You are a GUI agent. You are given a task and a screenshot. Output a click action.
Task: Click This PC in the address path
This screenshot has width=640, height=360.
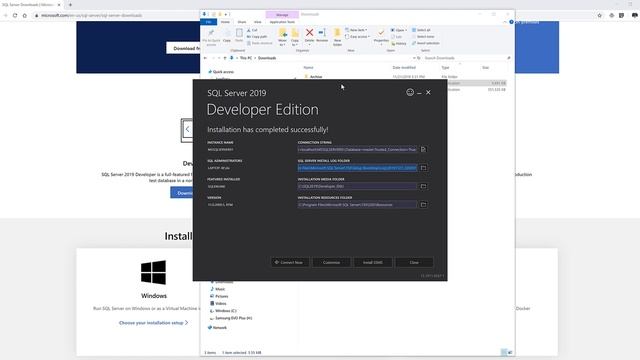pos(246,58)
